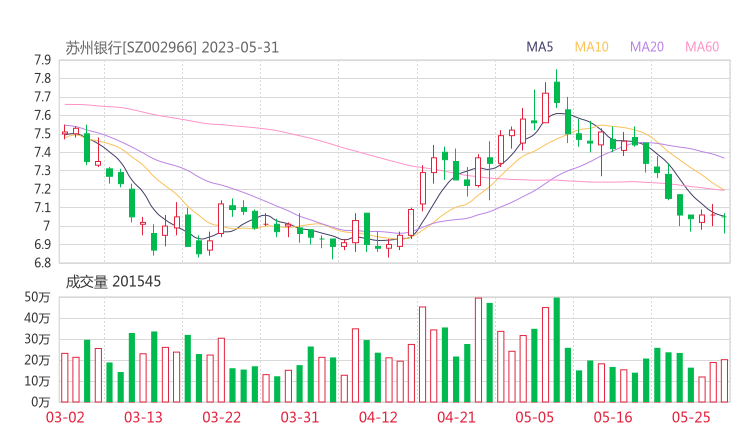This screenshot has height=440, width=740.
Task: Click the 50万 volume axis label
Action: pos(37,297)
